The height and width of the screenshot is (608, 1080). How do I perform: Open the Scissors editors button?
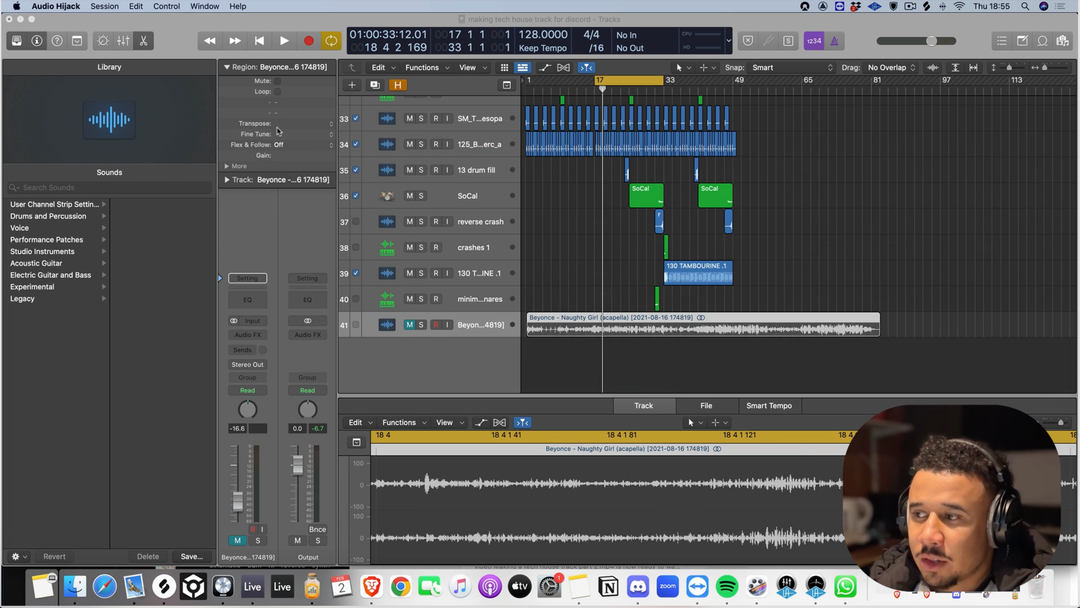(x=144, y=41)
